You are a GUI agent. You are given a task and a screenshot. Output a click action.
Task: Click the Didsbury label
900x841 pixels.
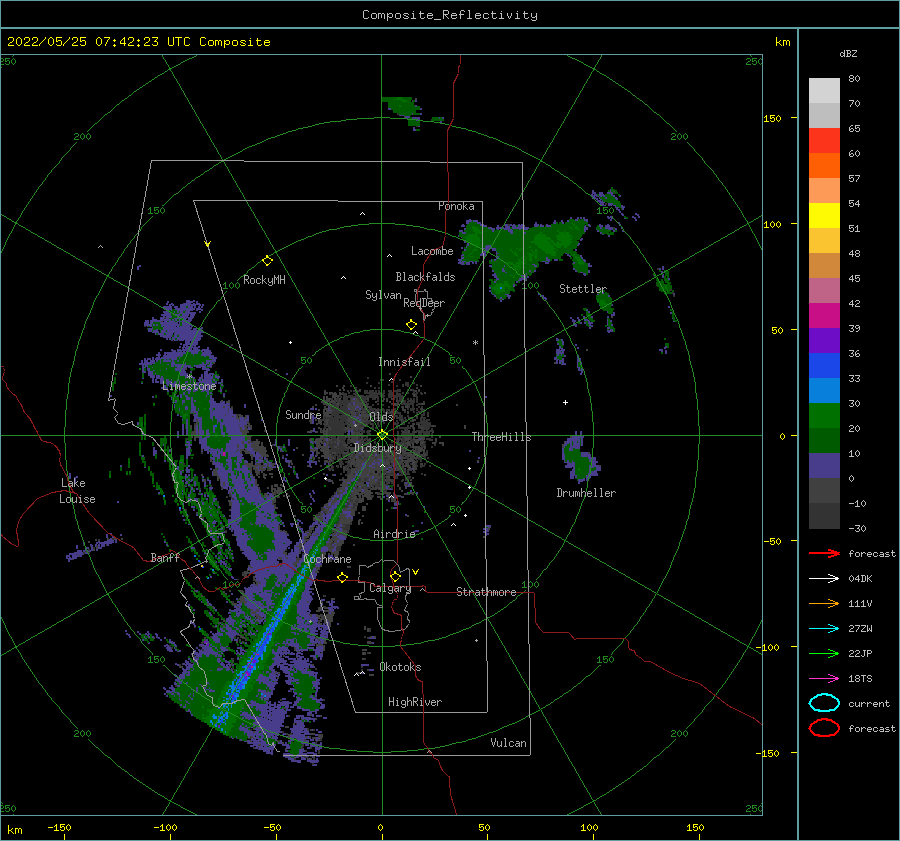pyautogui.click(x=377, y=448)
